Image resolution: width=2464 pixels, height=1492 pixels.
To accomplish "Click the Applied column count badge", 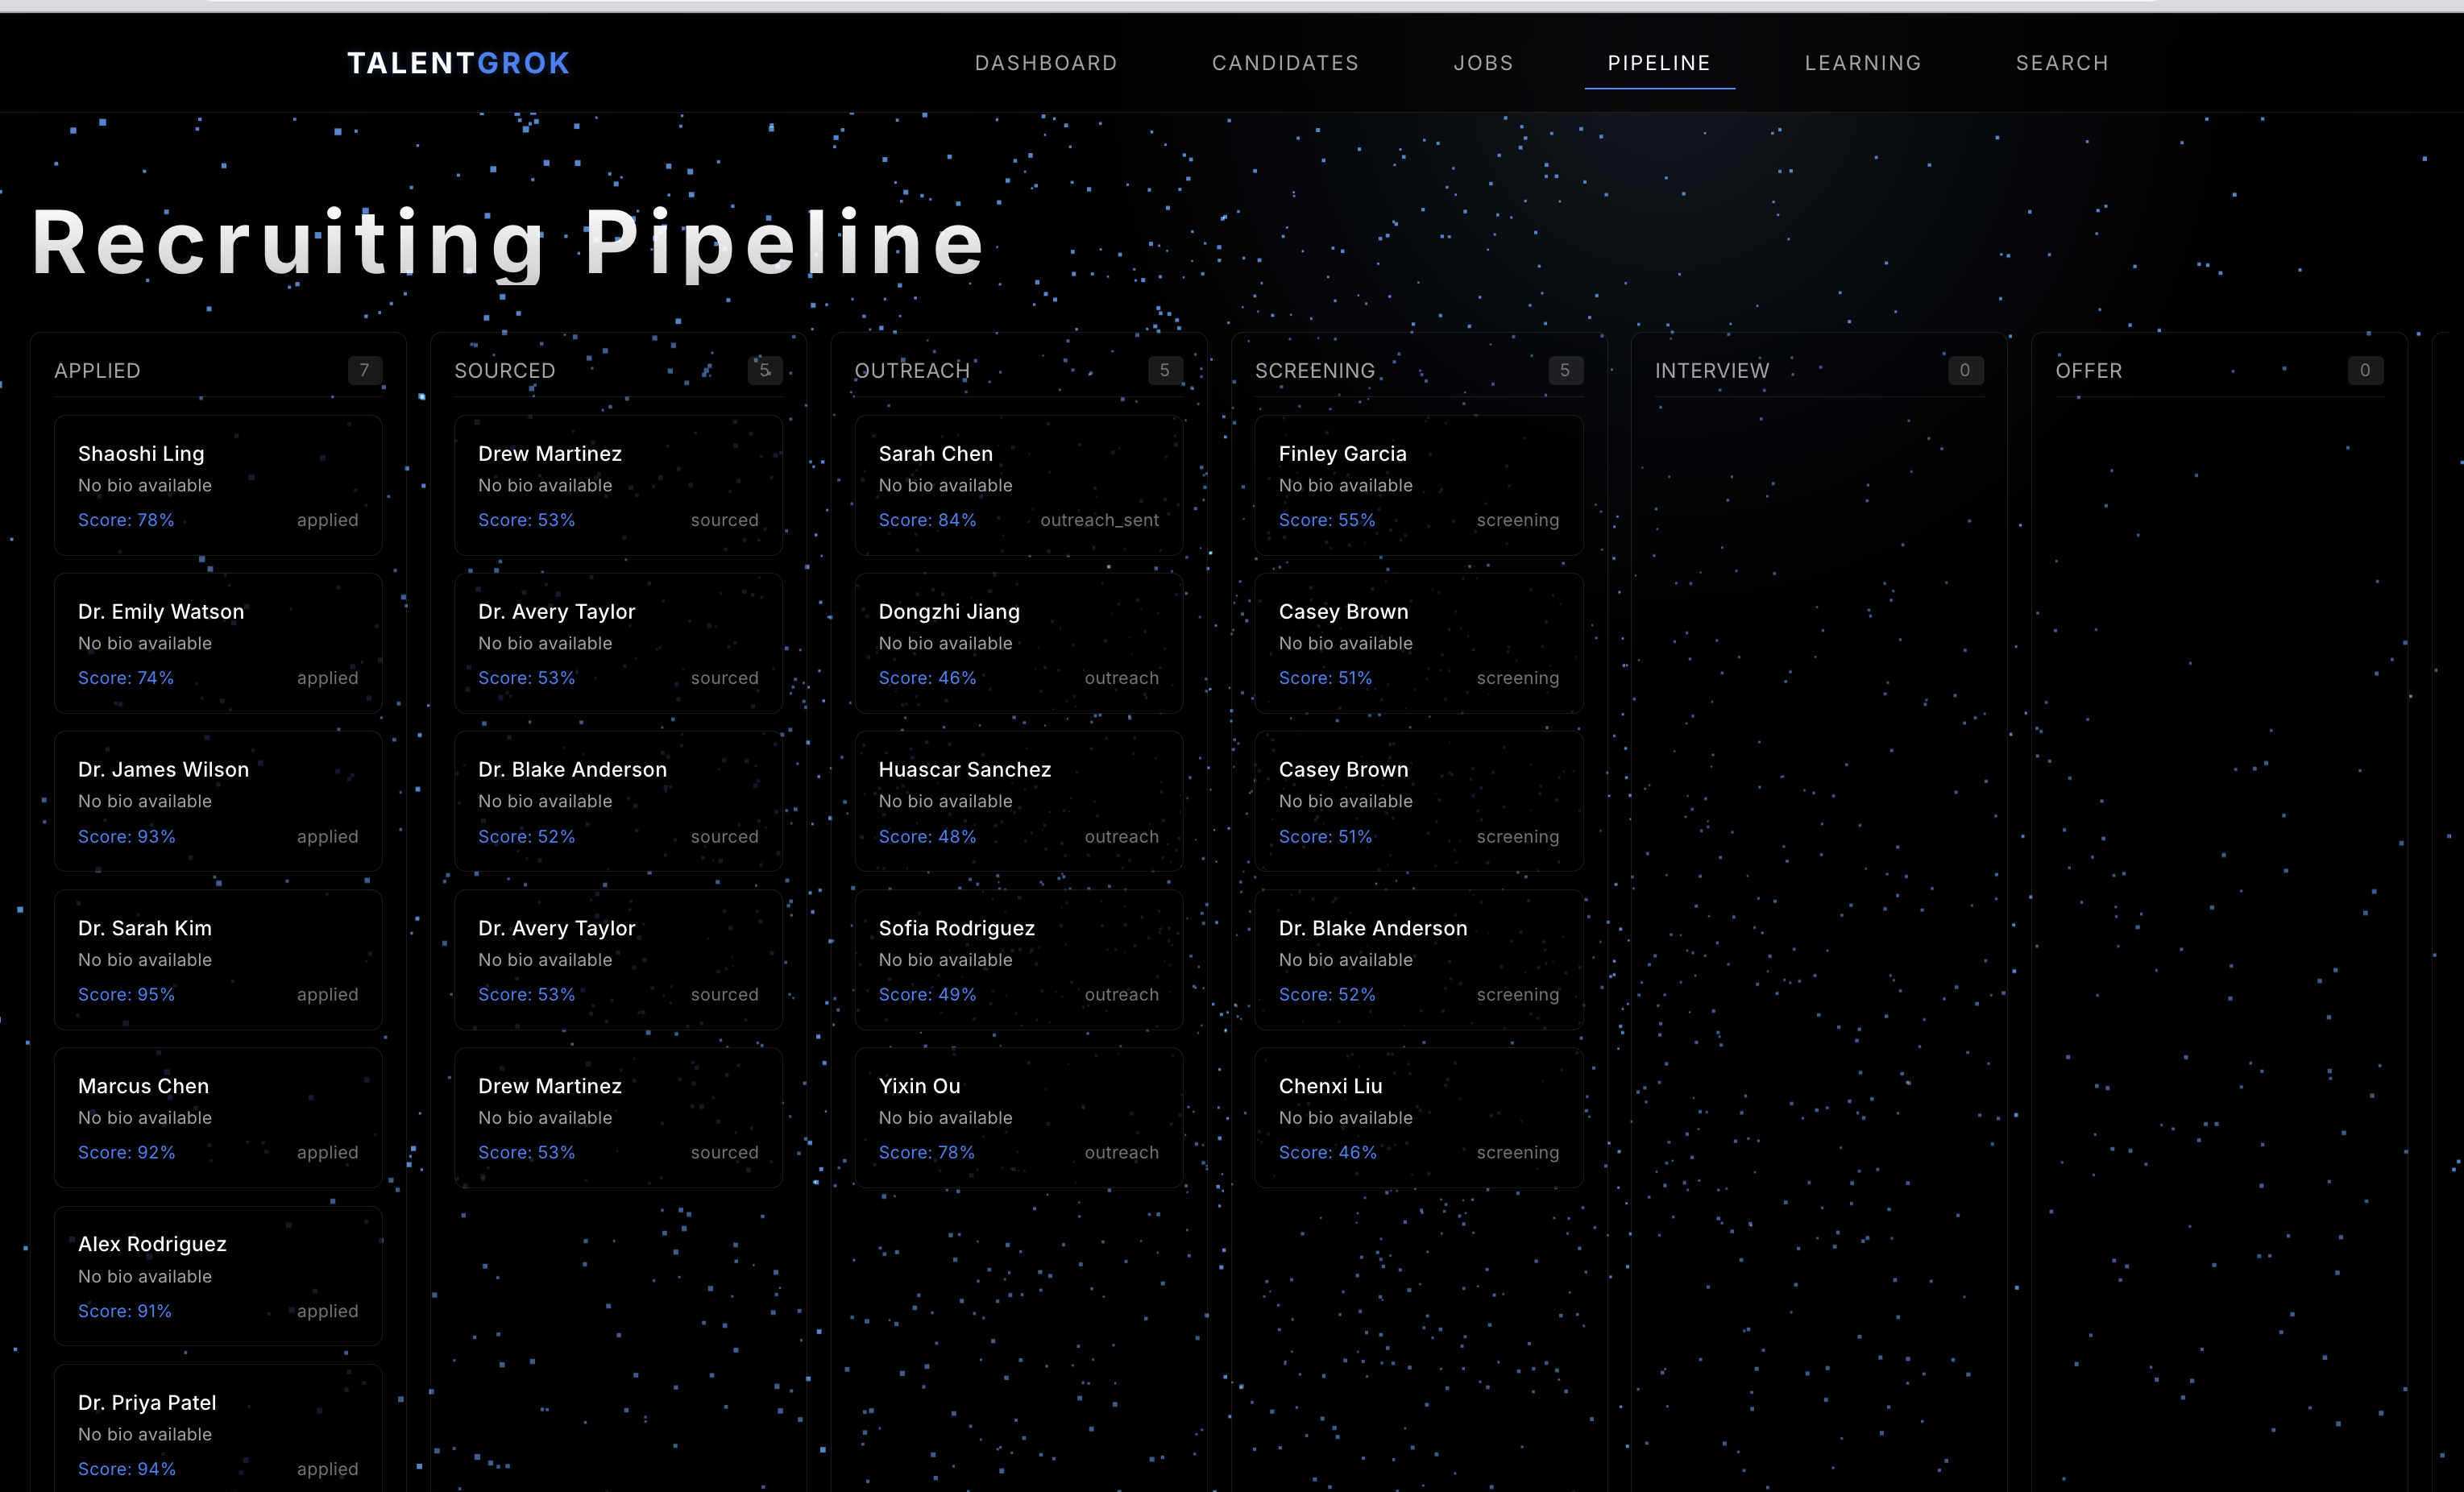I will coord(364,370).
